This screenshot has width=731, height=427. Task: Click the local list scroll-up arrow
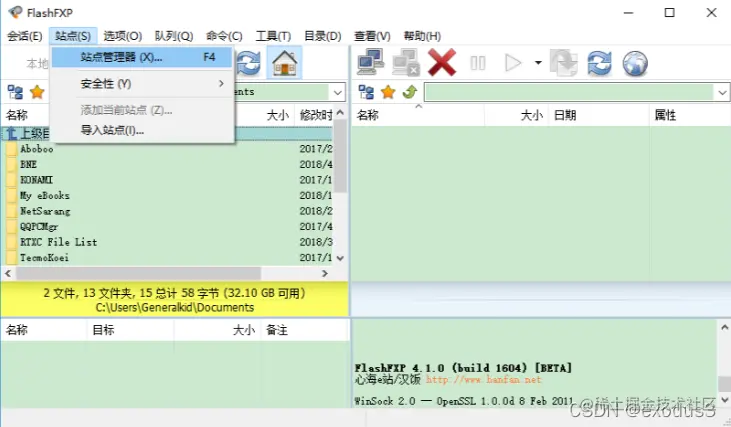click(x=340, y=113)
